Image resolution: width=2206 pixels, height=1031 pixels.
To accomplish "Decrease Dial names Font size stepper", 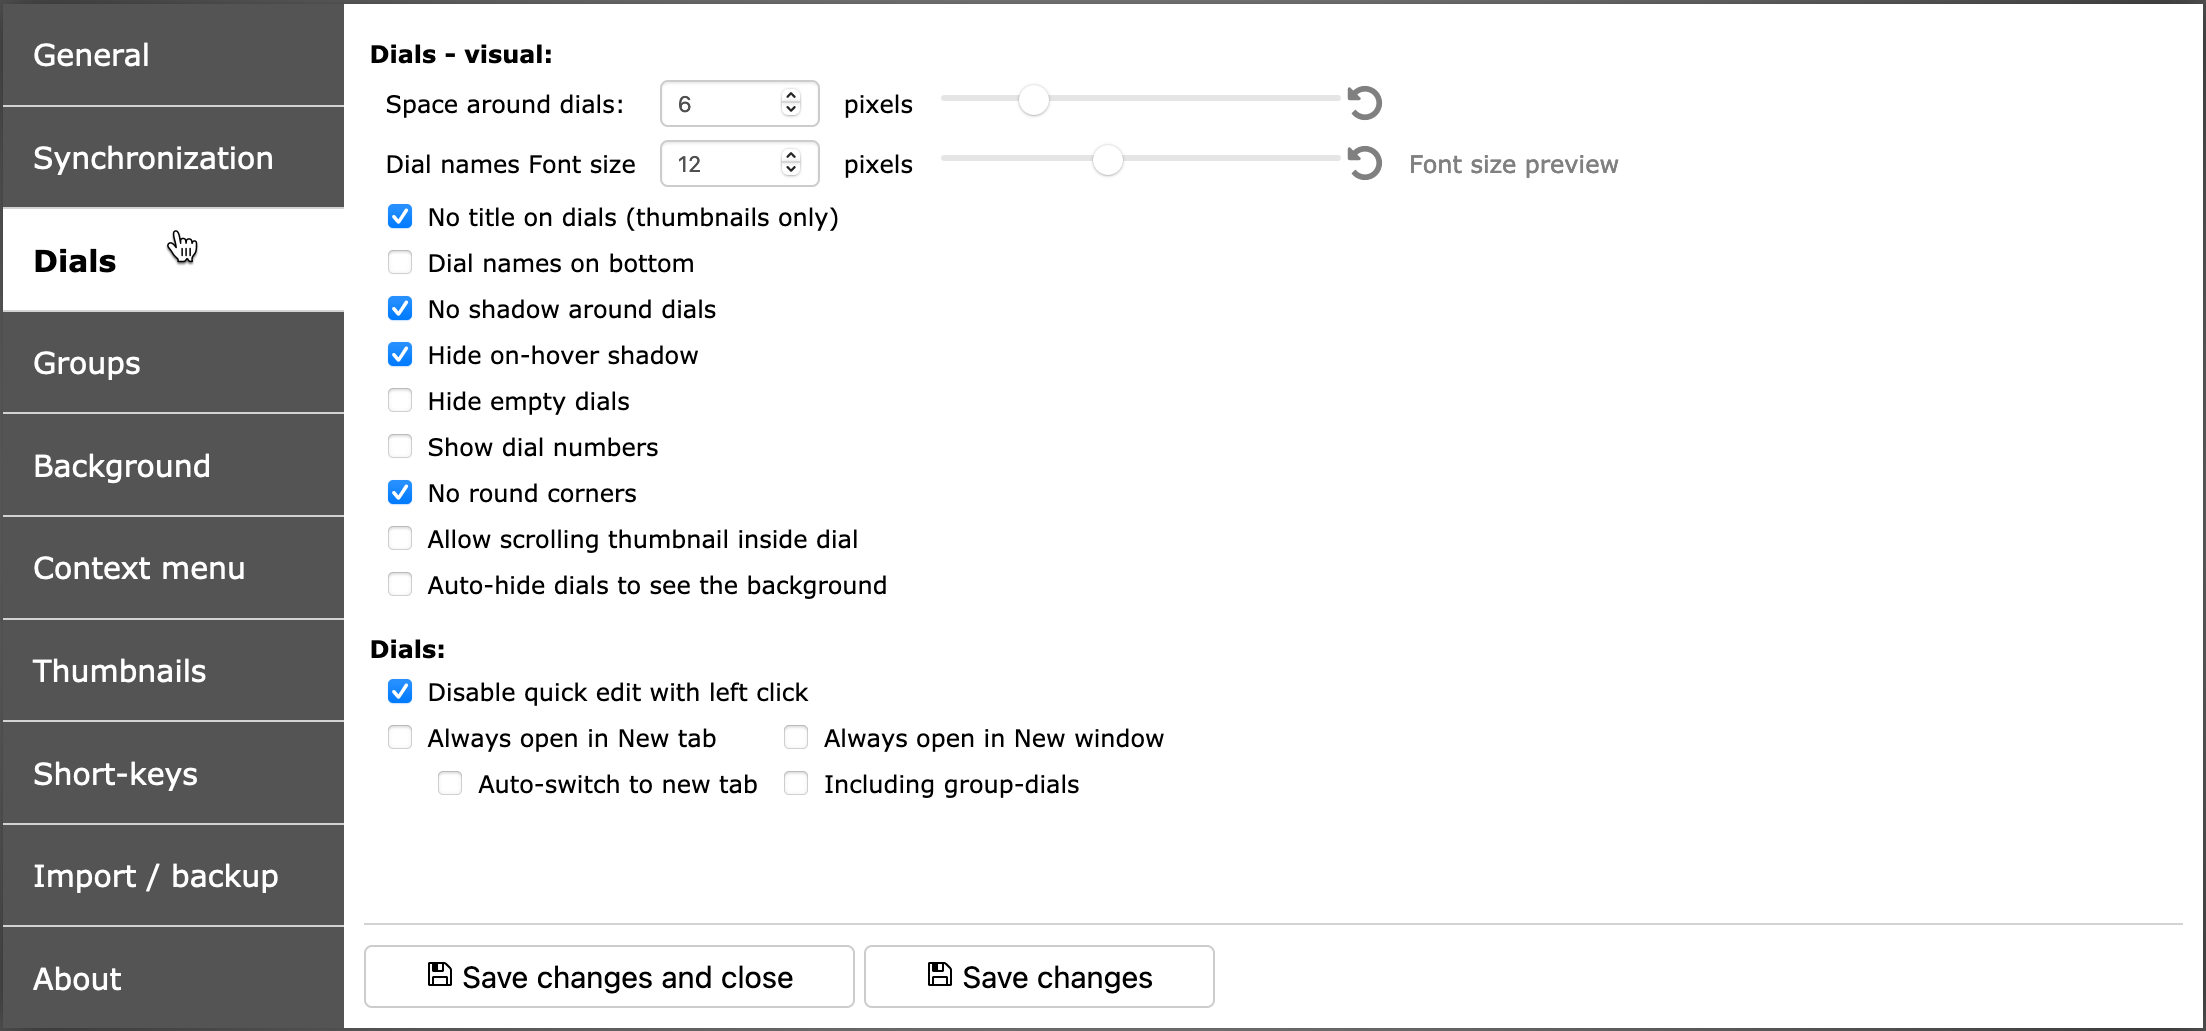I will [791, 170].
